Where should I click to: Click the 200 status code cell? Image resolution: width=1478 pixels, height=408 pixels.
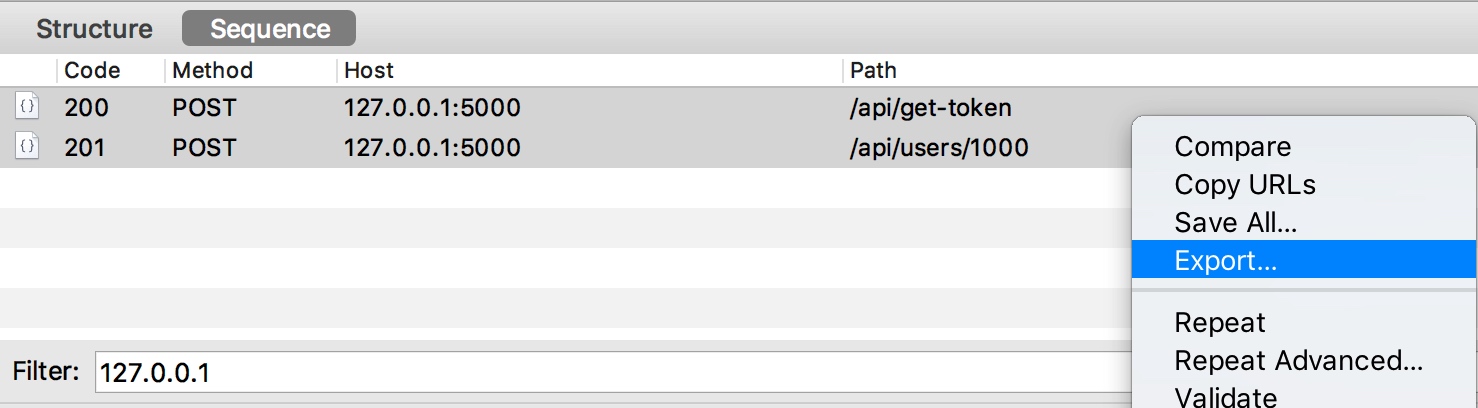(x=87, y=107)
